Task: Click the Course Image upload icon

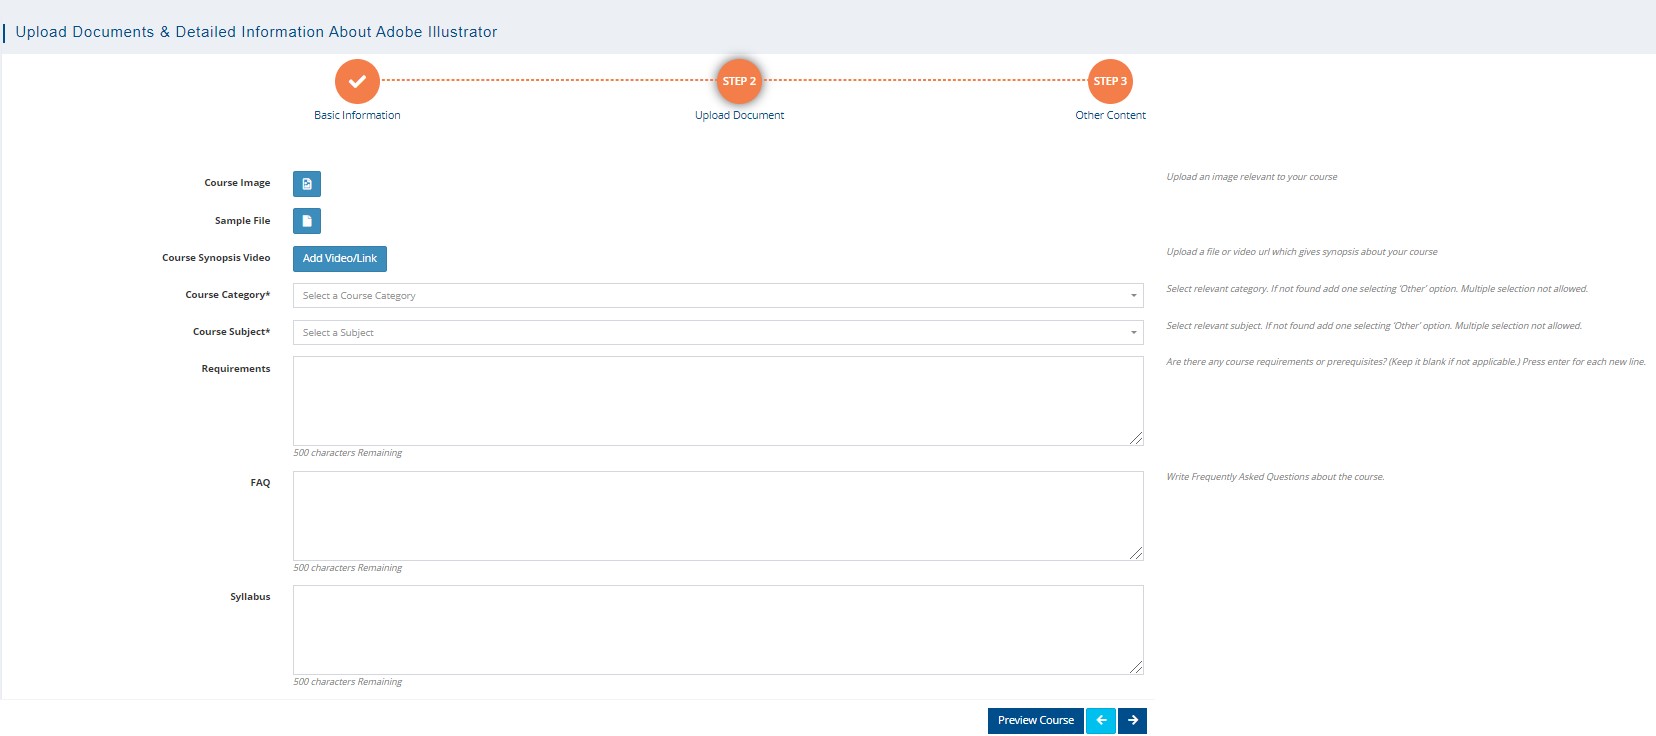Action: coord(307,184)
